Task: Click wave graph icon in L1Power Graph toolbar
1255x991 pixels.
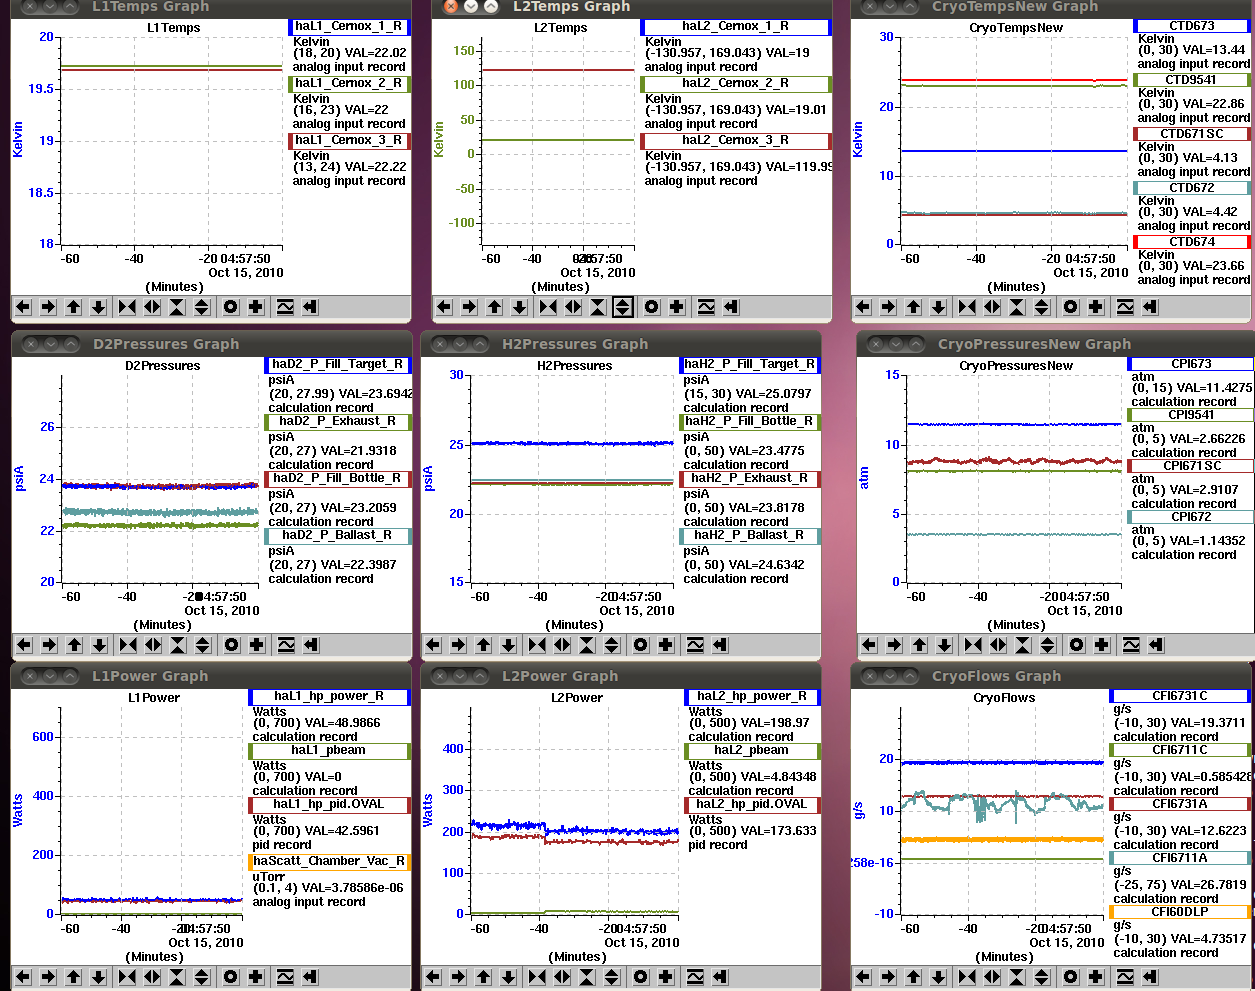Action: coord(285,977)
